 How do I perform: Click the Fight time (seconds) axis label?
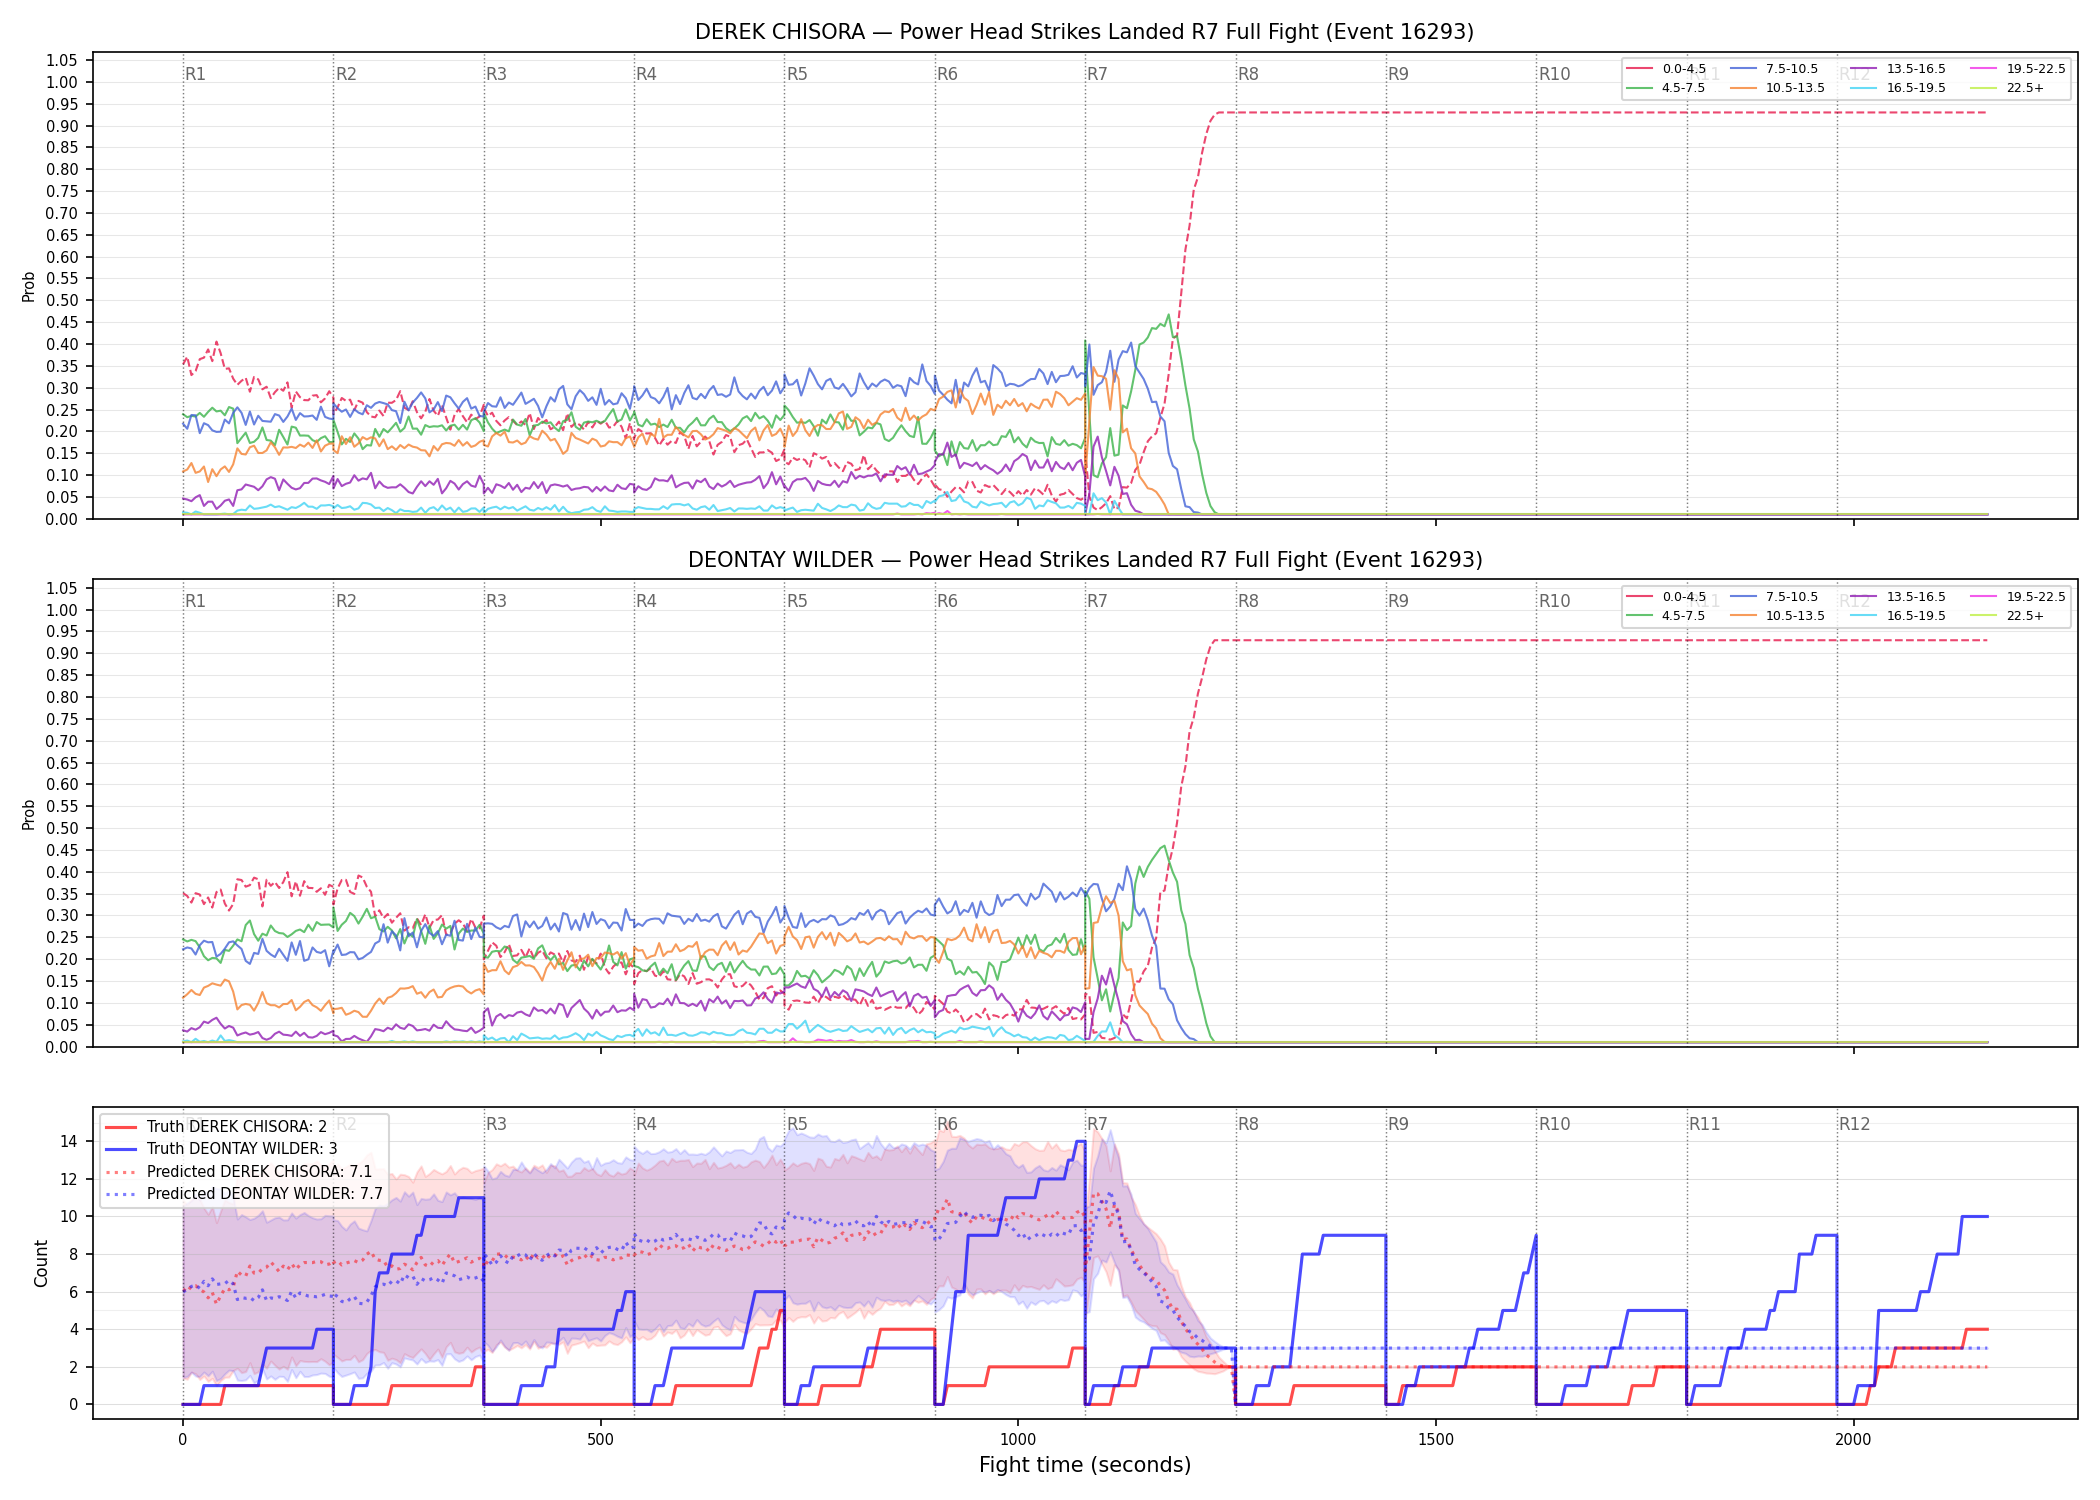click(1085, 1465)
